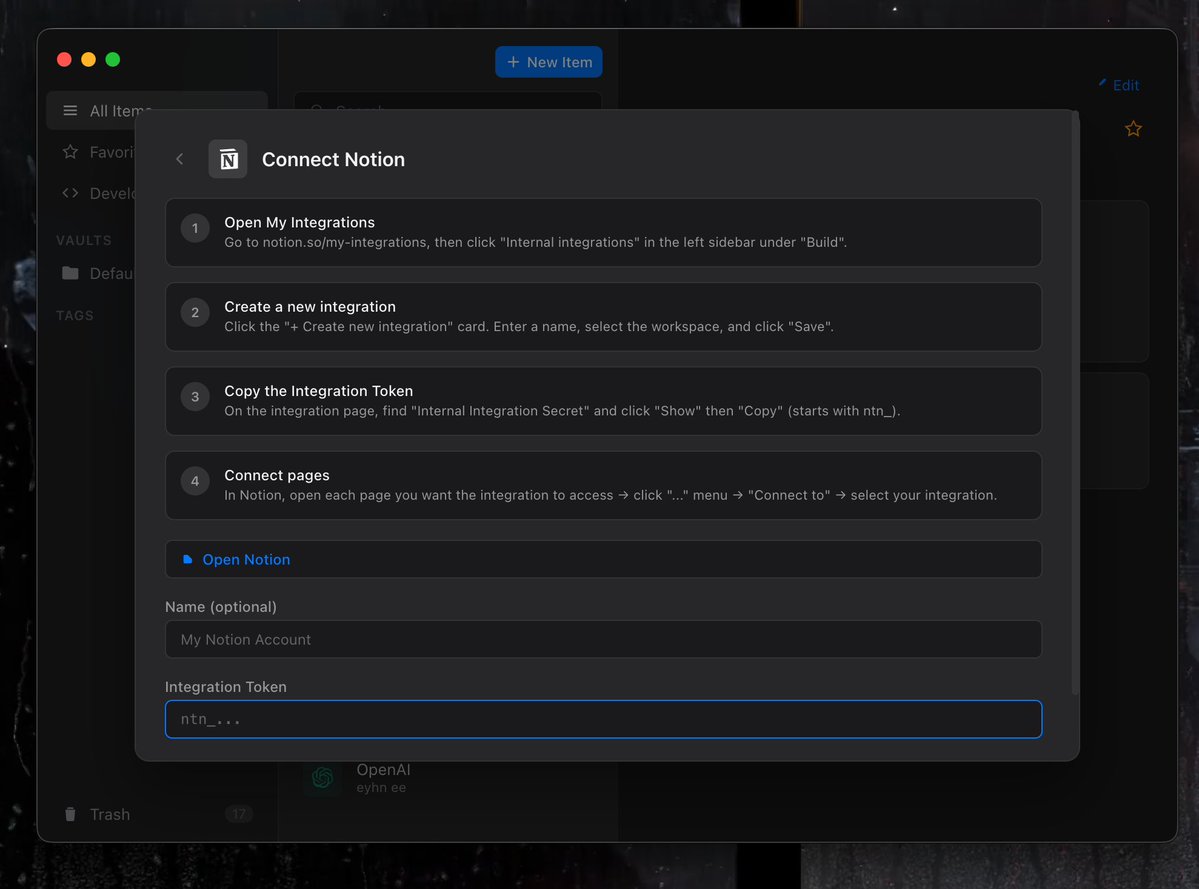The height and width of the screenshot is (889, 1199).
Task: Minimize the window with yellow button
Action: tap(89, 60)
